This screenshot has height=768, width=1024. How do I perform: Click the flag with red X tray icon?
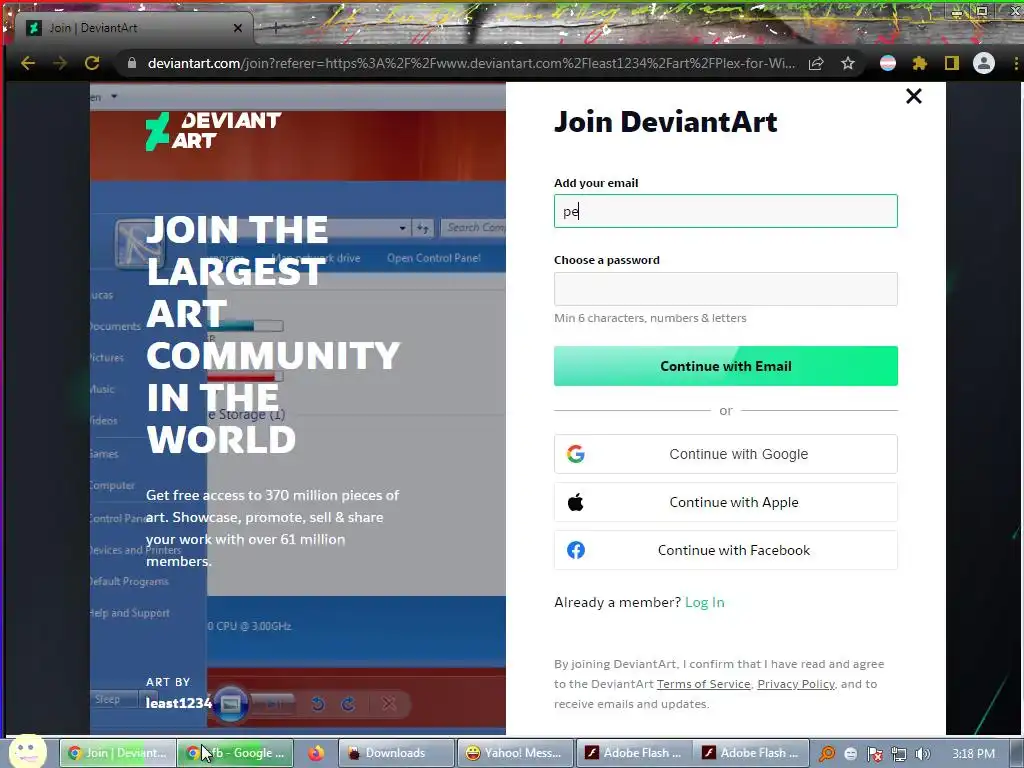click(x=874, y=754)
